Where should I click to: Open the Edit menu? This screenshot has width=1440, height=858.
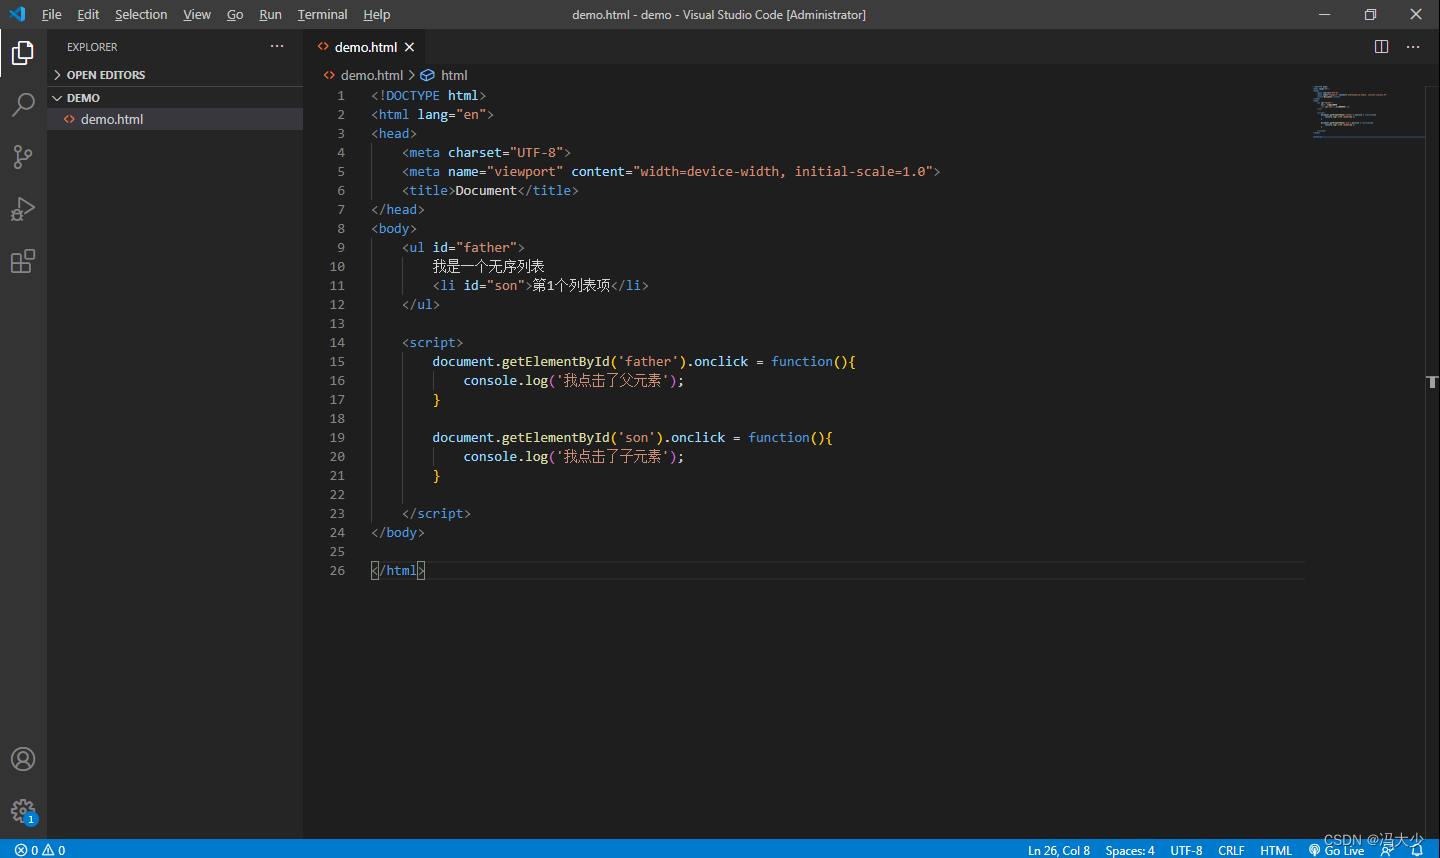pos(88,14)
